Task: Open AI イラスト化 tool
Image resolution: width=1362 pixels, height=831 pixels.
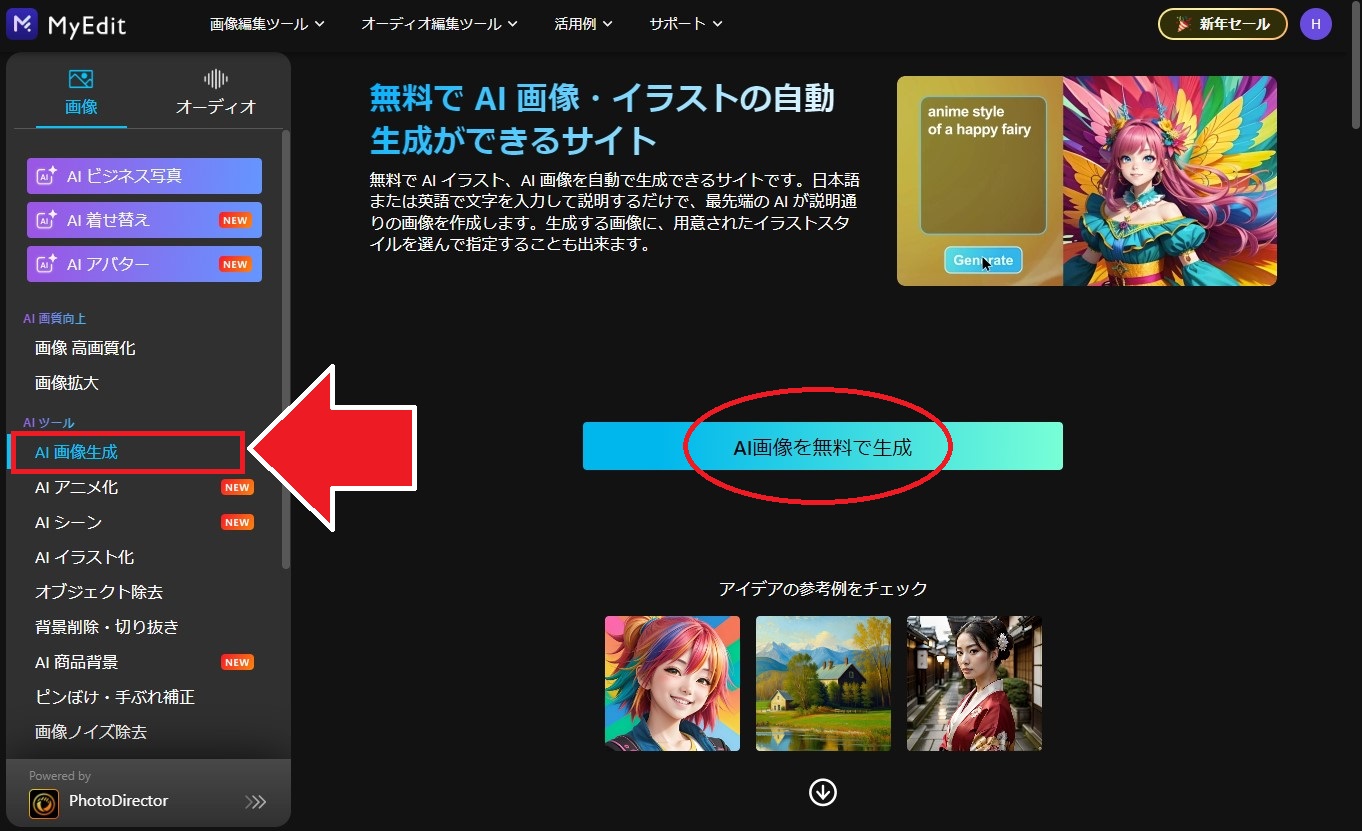Action: pos(85,557)
